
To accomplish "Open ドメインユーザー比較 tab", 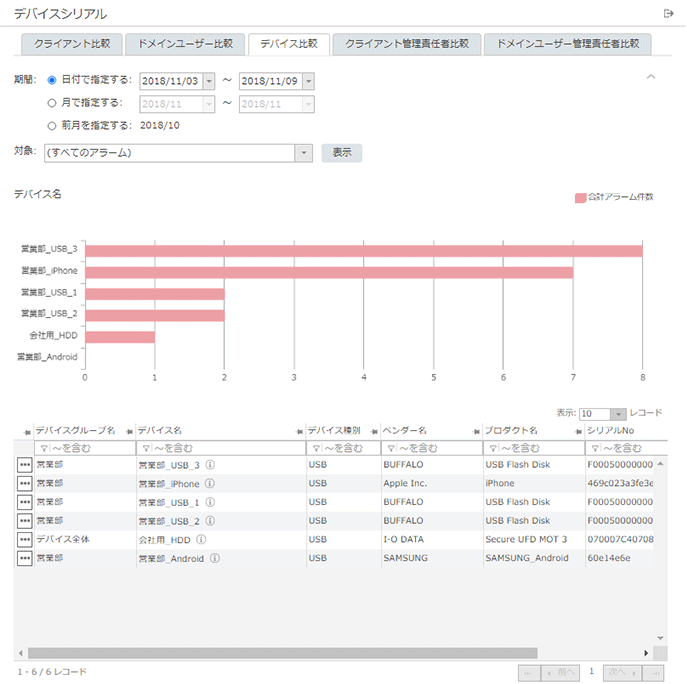I will click(x=185, y=44).
